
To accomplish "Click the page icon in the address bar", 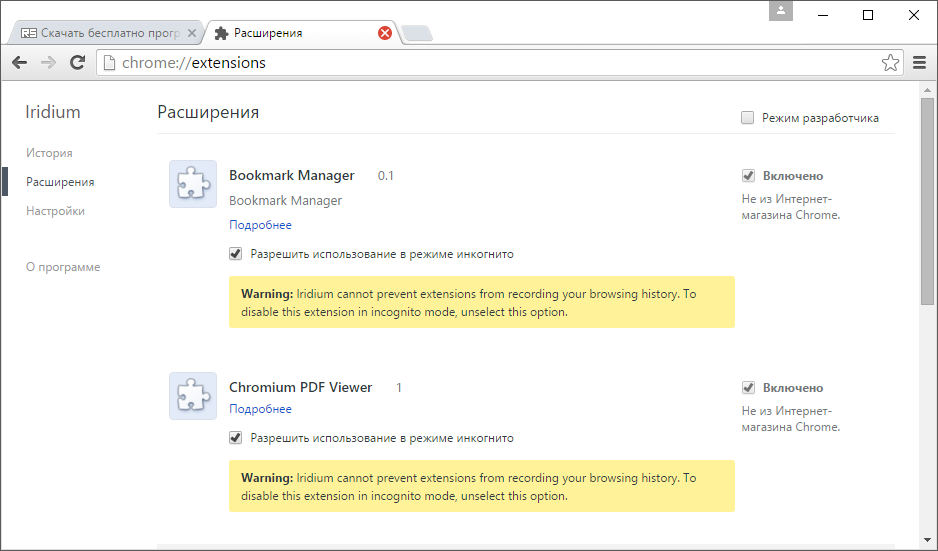I will click(x=109, y=62).
